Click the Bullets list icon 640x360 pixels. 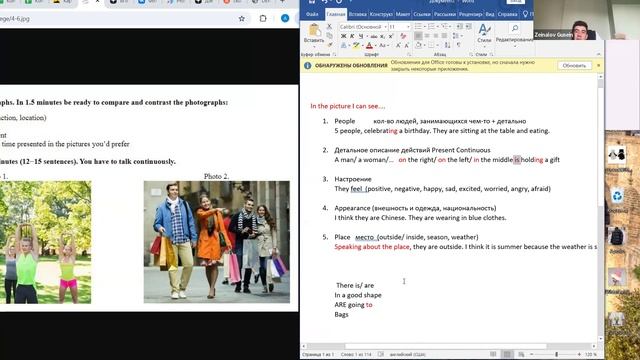(x=418, y=27)
